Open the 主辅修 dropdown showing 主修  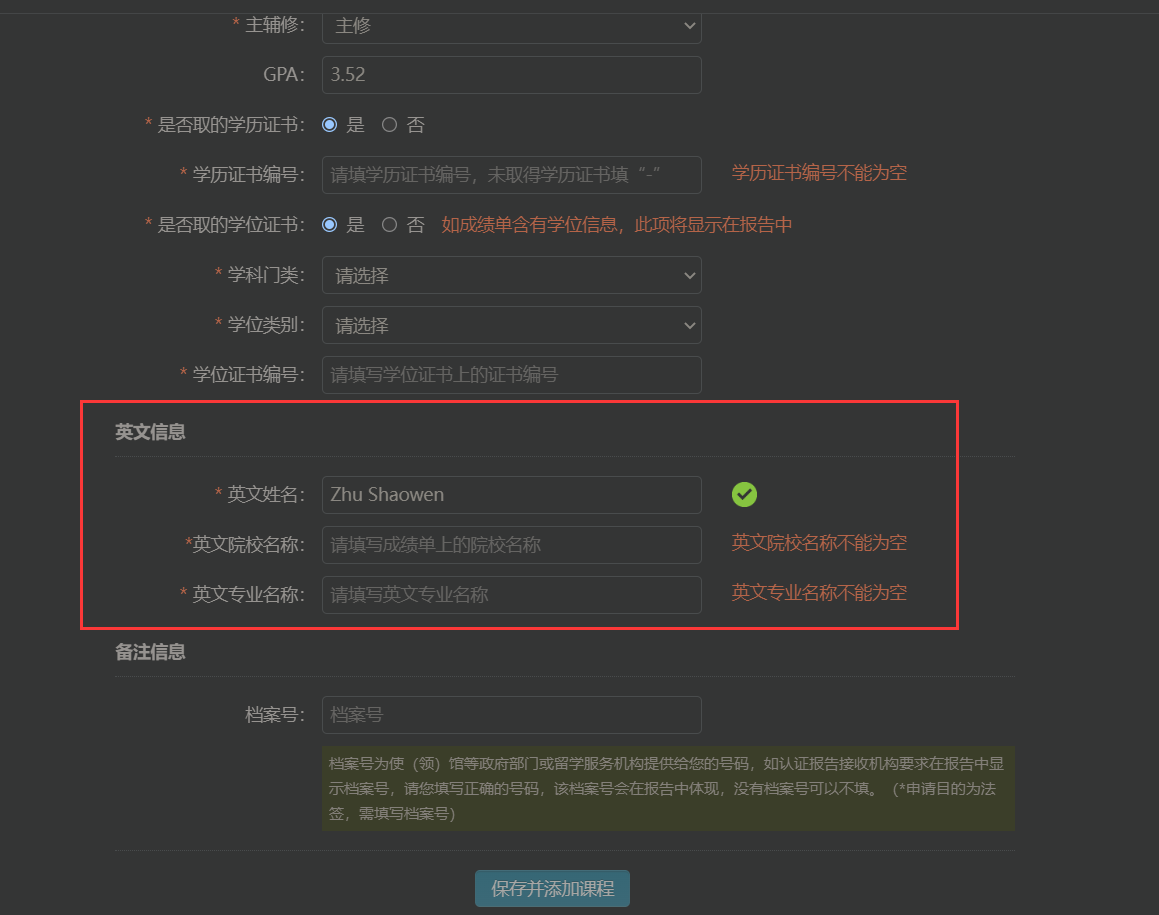tap(511, 26)
